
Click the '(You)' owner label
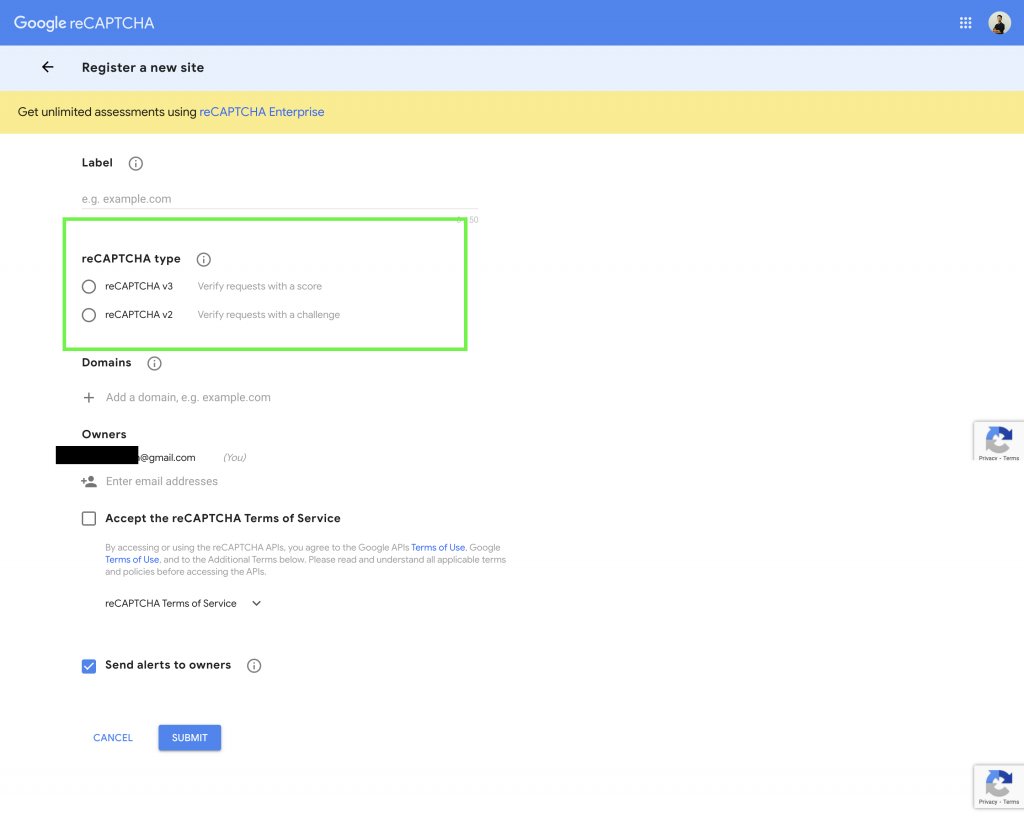(234, 458)
